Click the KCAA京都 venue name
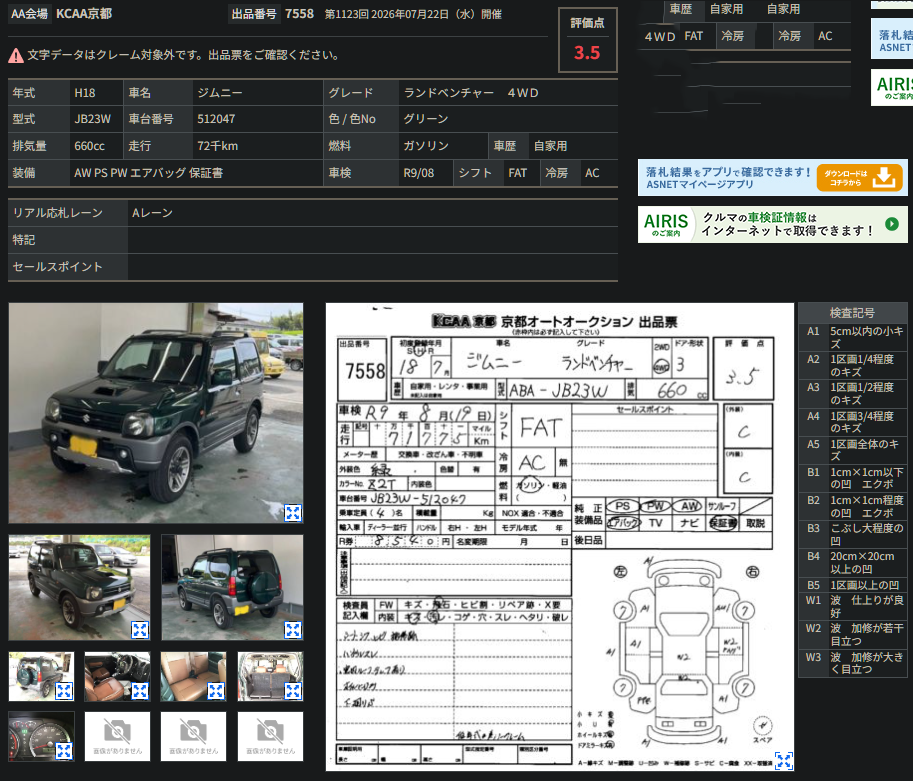Screen dimensions: 913x781 click(84, 14)
